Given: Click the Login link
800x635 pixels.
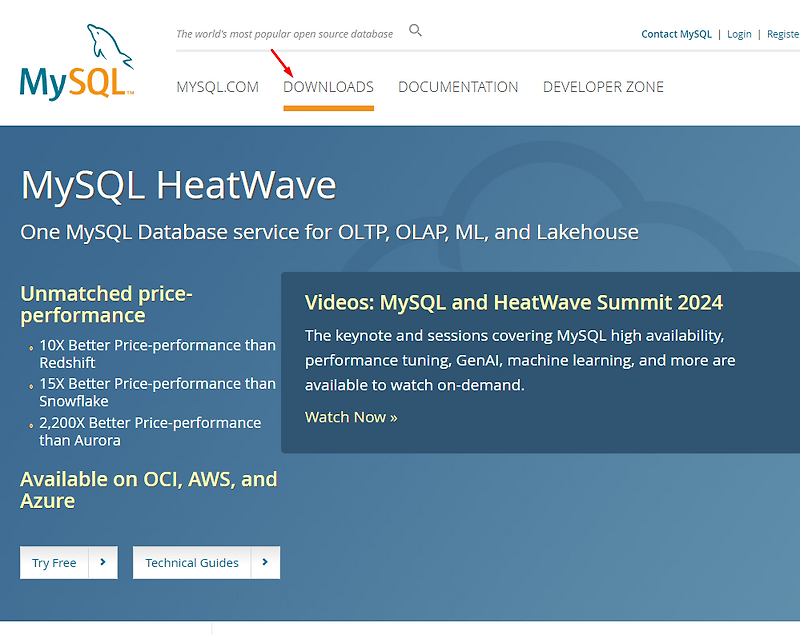Looking at the screenshot, I should [739, 34].
